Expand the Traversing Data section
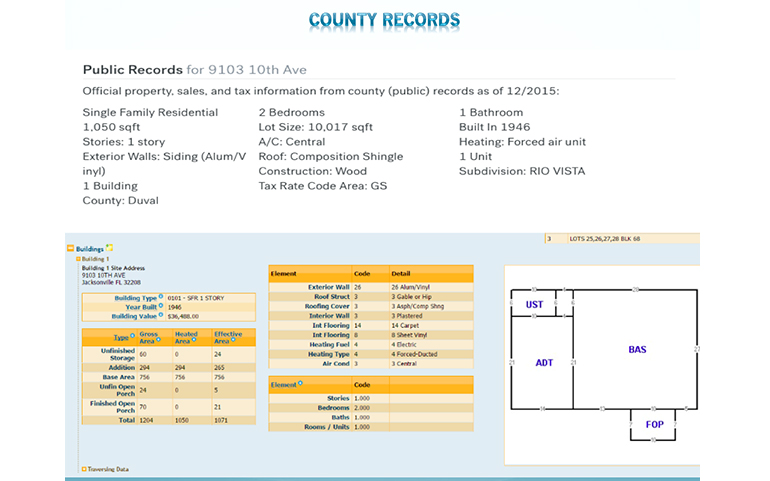This screenshot has width=770, height=481. pyautogui.click(x=83, y=468)
